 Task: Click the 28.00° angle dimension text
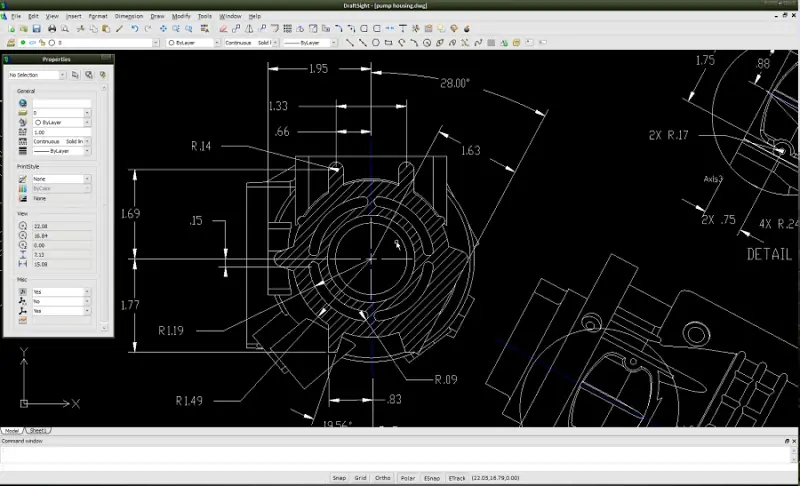pos(455,83)
